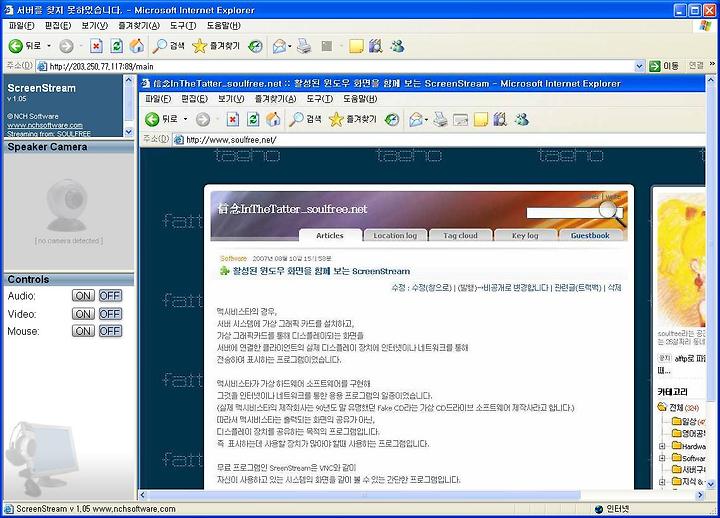Open the outer address bar history dropdown
This screenshot has width=720, height=518.
[x=639, y=66]
